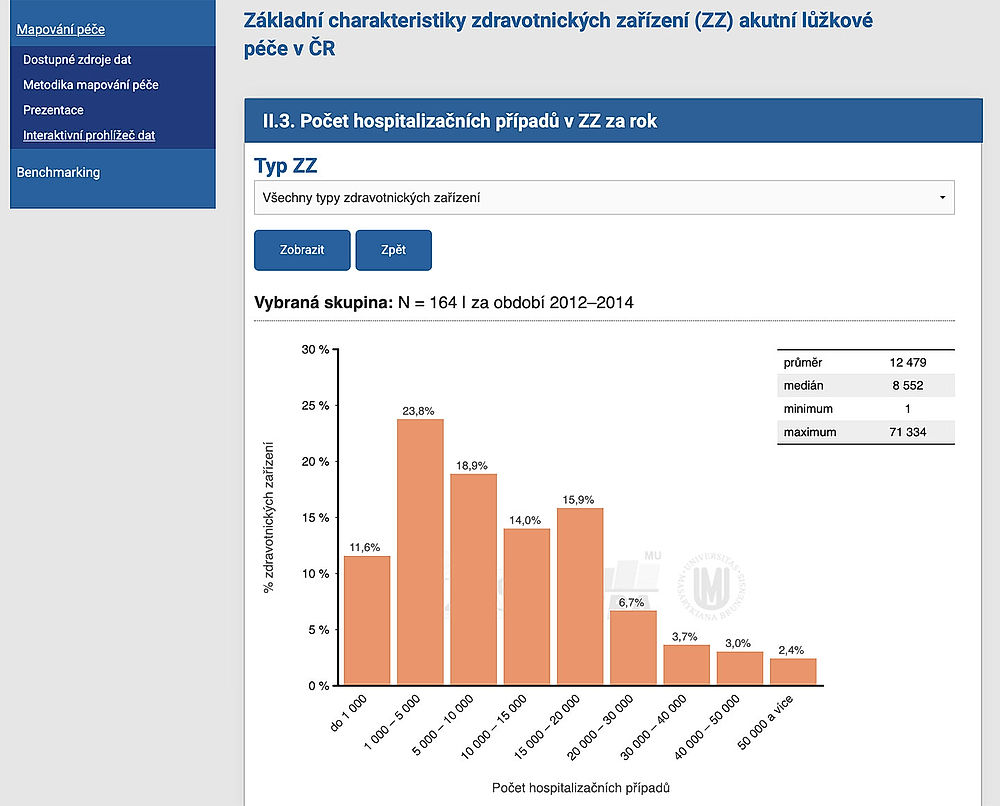Viewport: 1000px width, 806px height.
Task: Select Prezentace in the sidebar
Action: coord(53,110)
